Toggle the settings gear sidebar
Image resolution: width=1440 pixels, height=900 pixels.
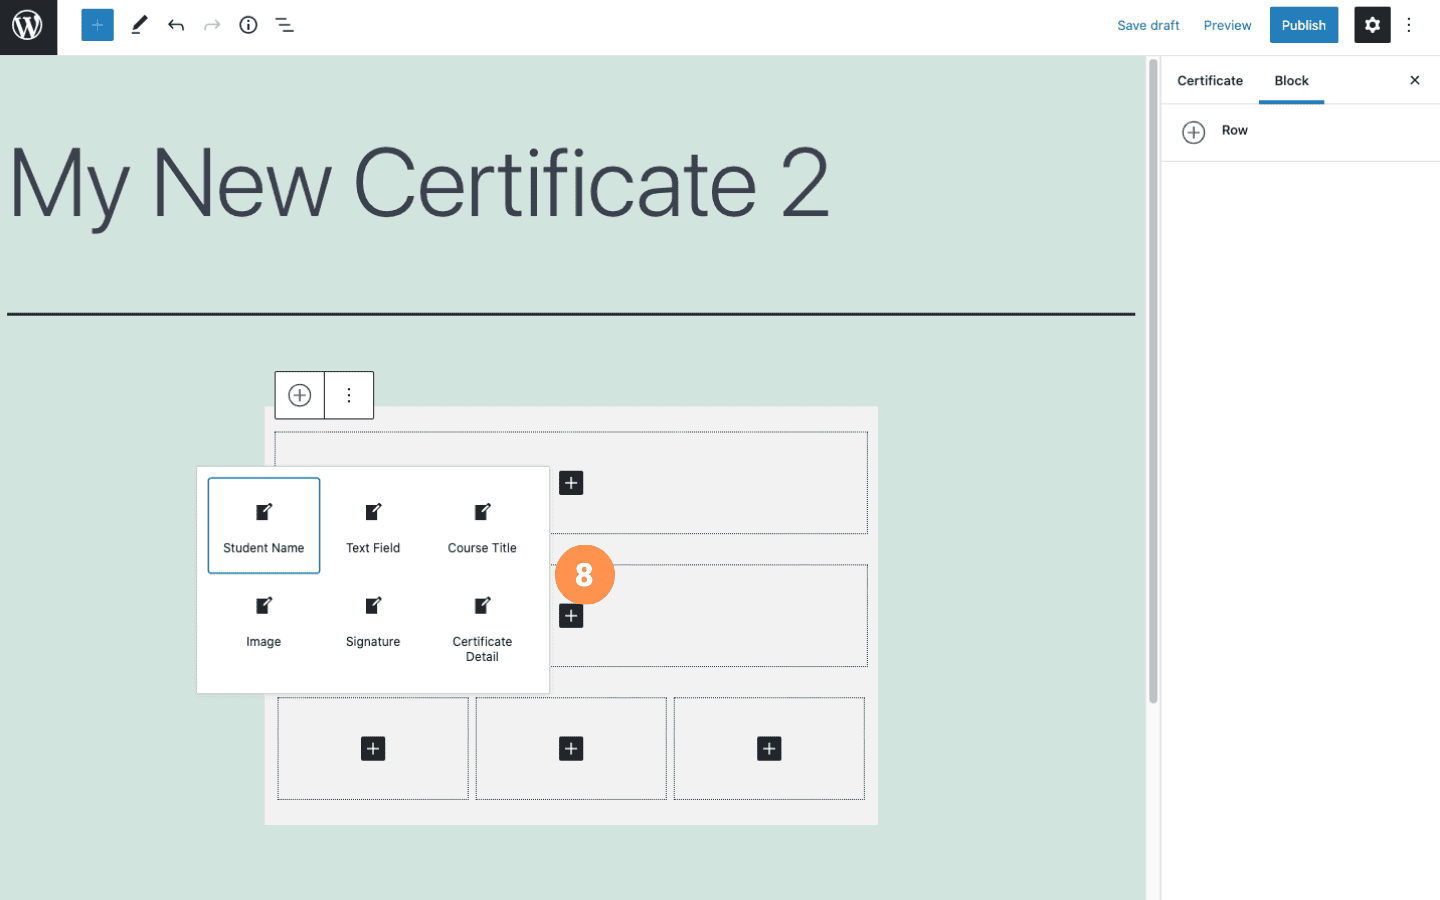(1372, 25)
